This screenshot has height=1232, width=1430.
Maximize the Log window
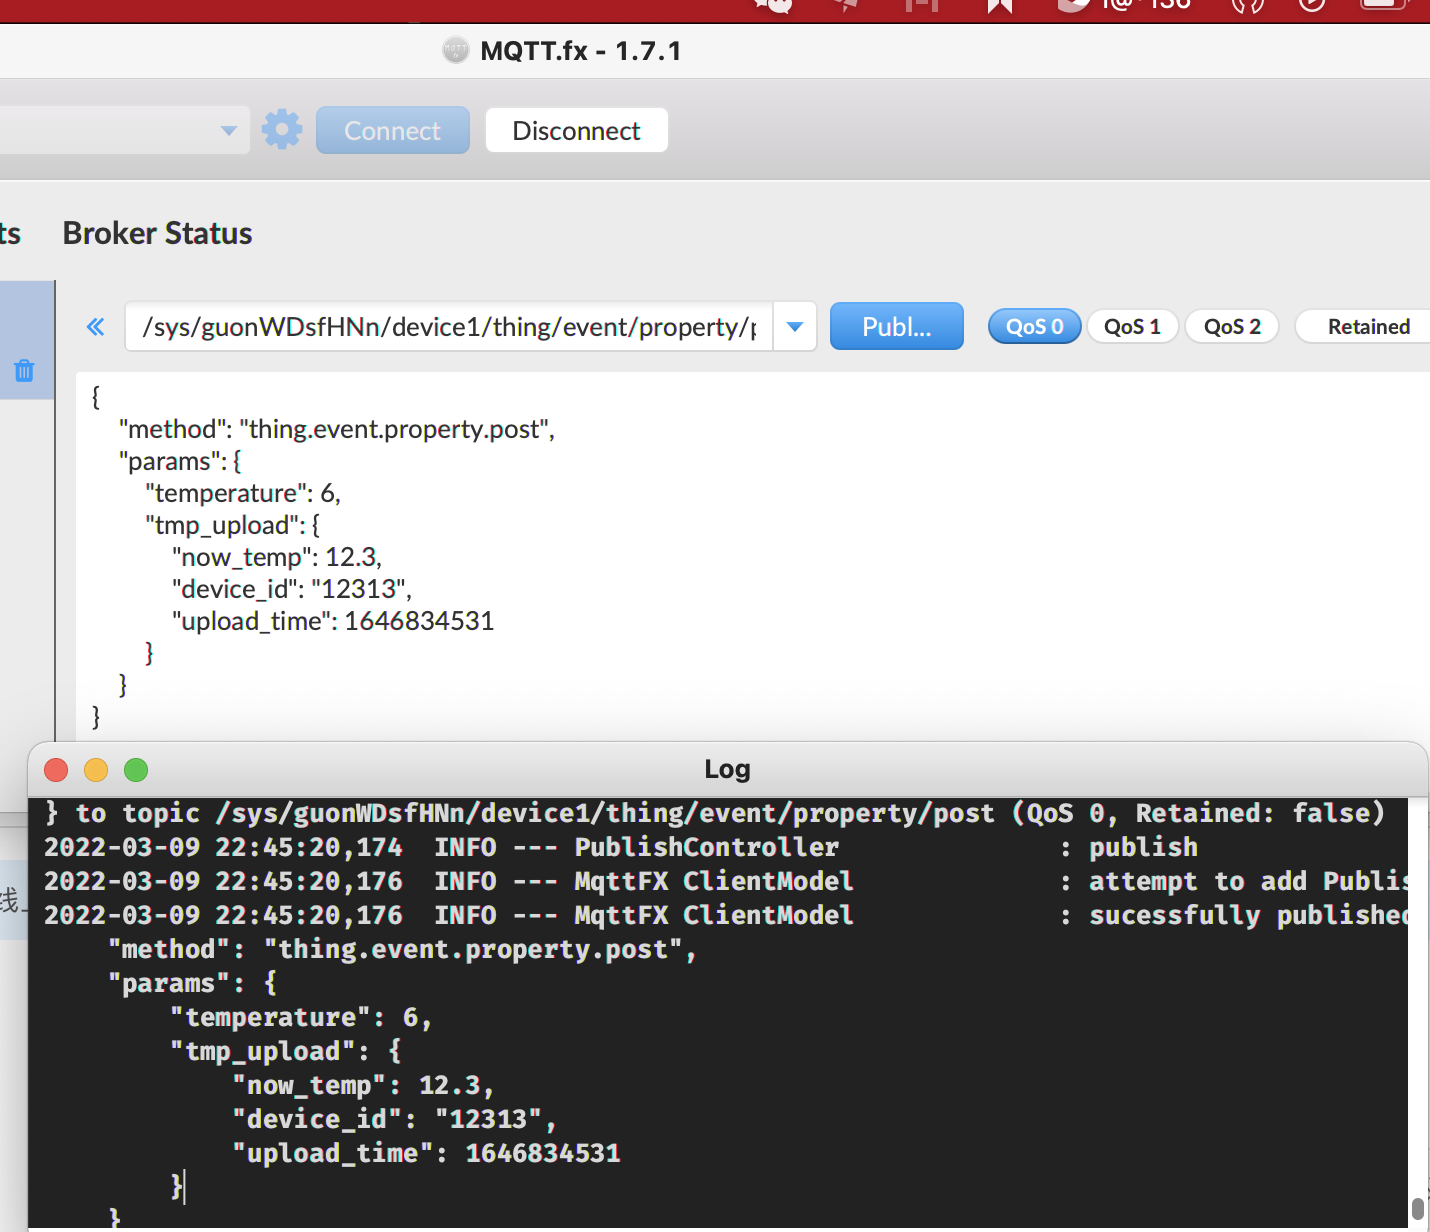pos(136,770)
